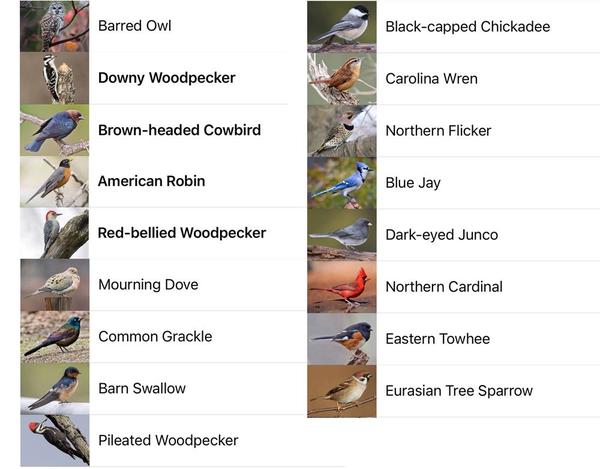Open the Carolina Wren list entry
The width and height of the screenshot is (600, 469).
pyautogui.click(x=431, y=79)
